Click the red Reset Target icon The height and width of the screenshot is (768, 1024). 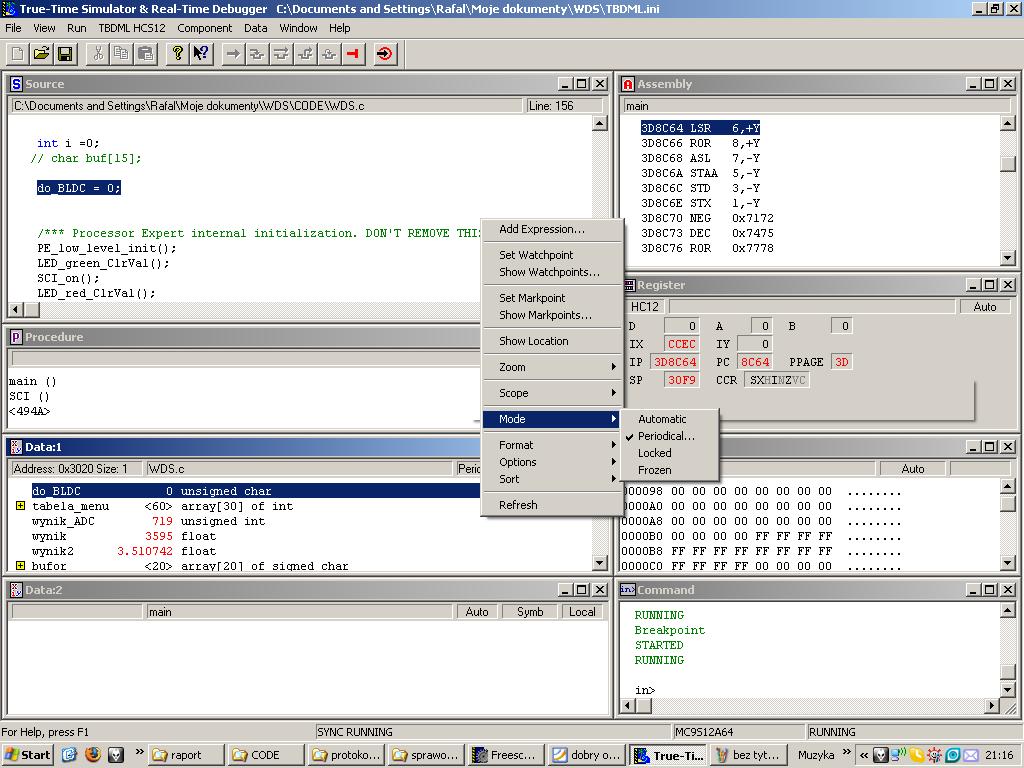click(385, 54)
